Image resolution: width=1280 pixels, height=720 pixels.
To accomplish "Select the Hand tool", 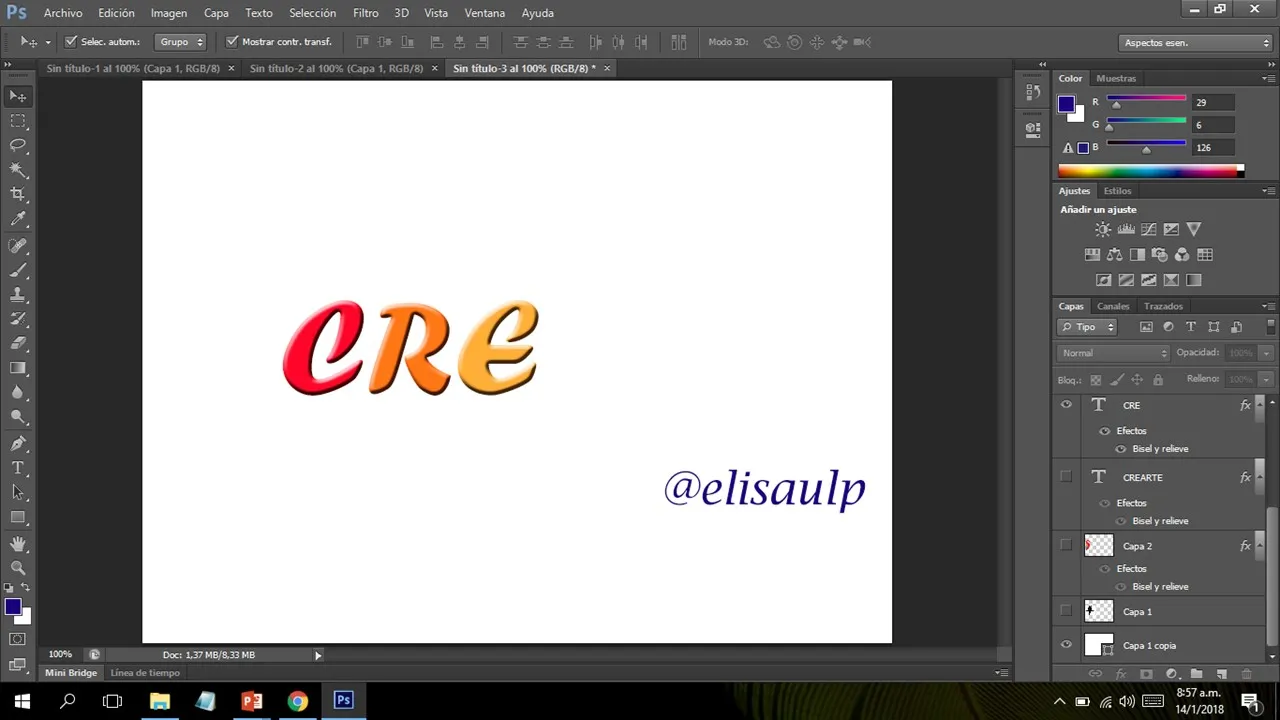I will [18, 543].
